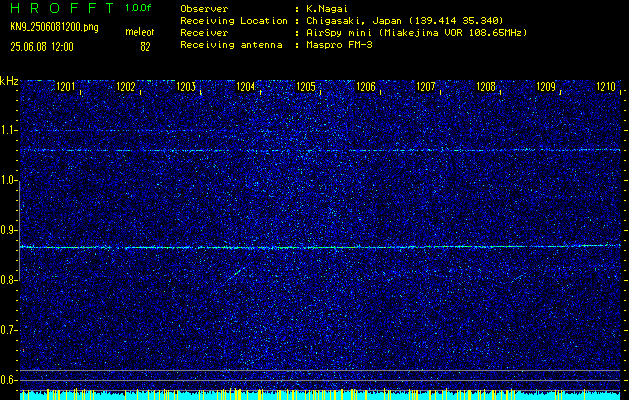This screenshot has width=629, height=400.
Task: Click the 1205 time marker
Action: [x=306, y=86]
